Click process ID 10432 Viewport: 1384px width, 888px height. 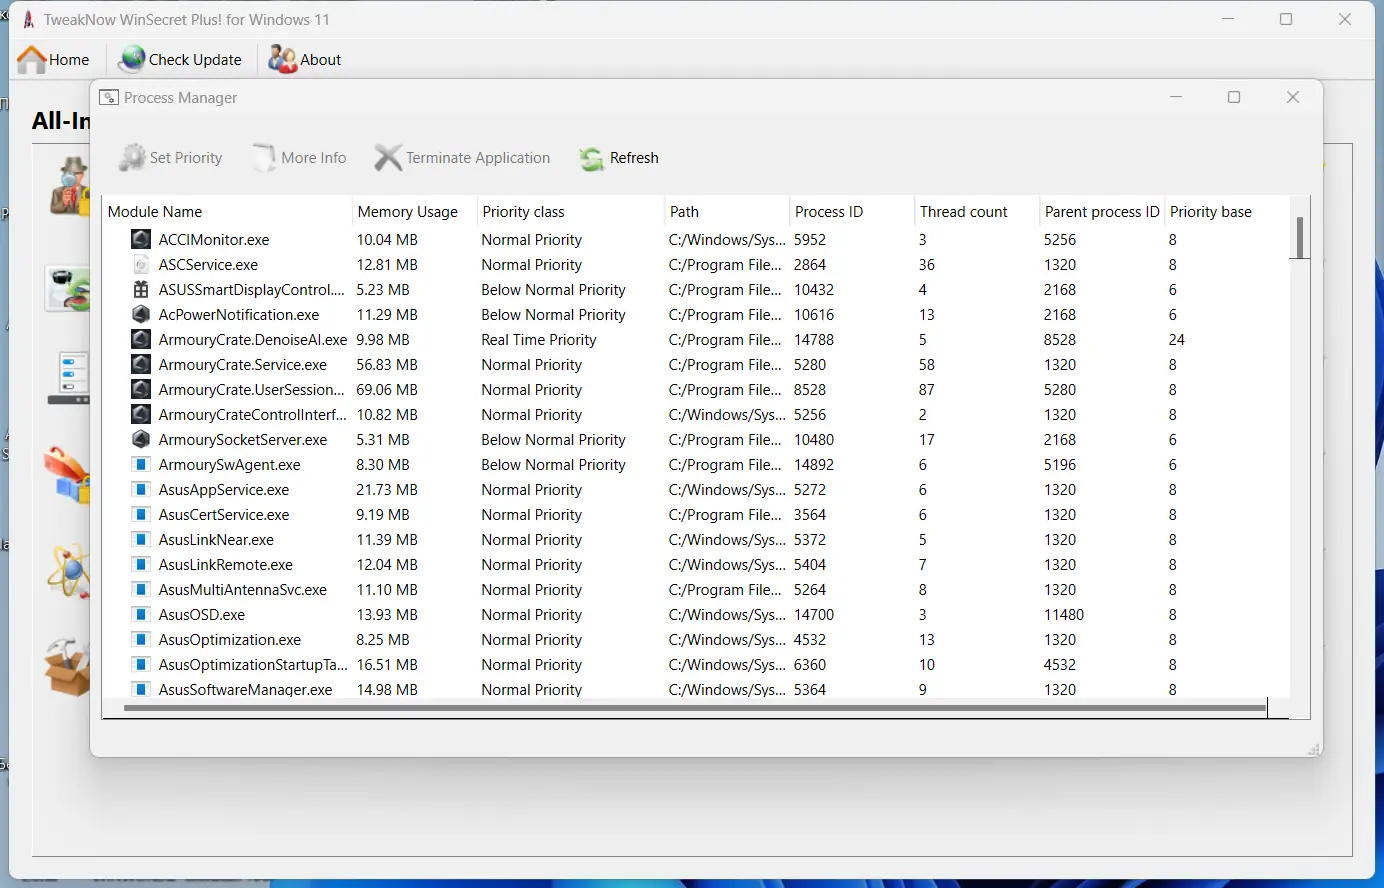tap(814, 289)
